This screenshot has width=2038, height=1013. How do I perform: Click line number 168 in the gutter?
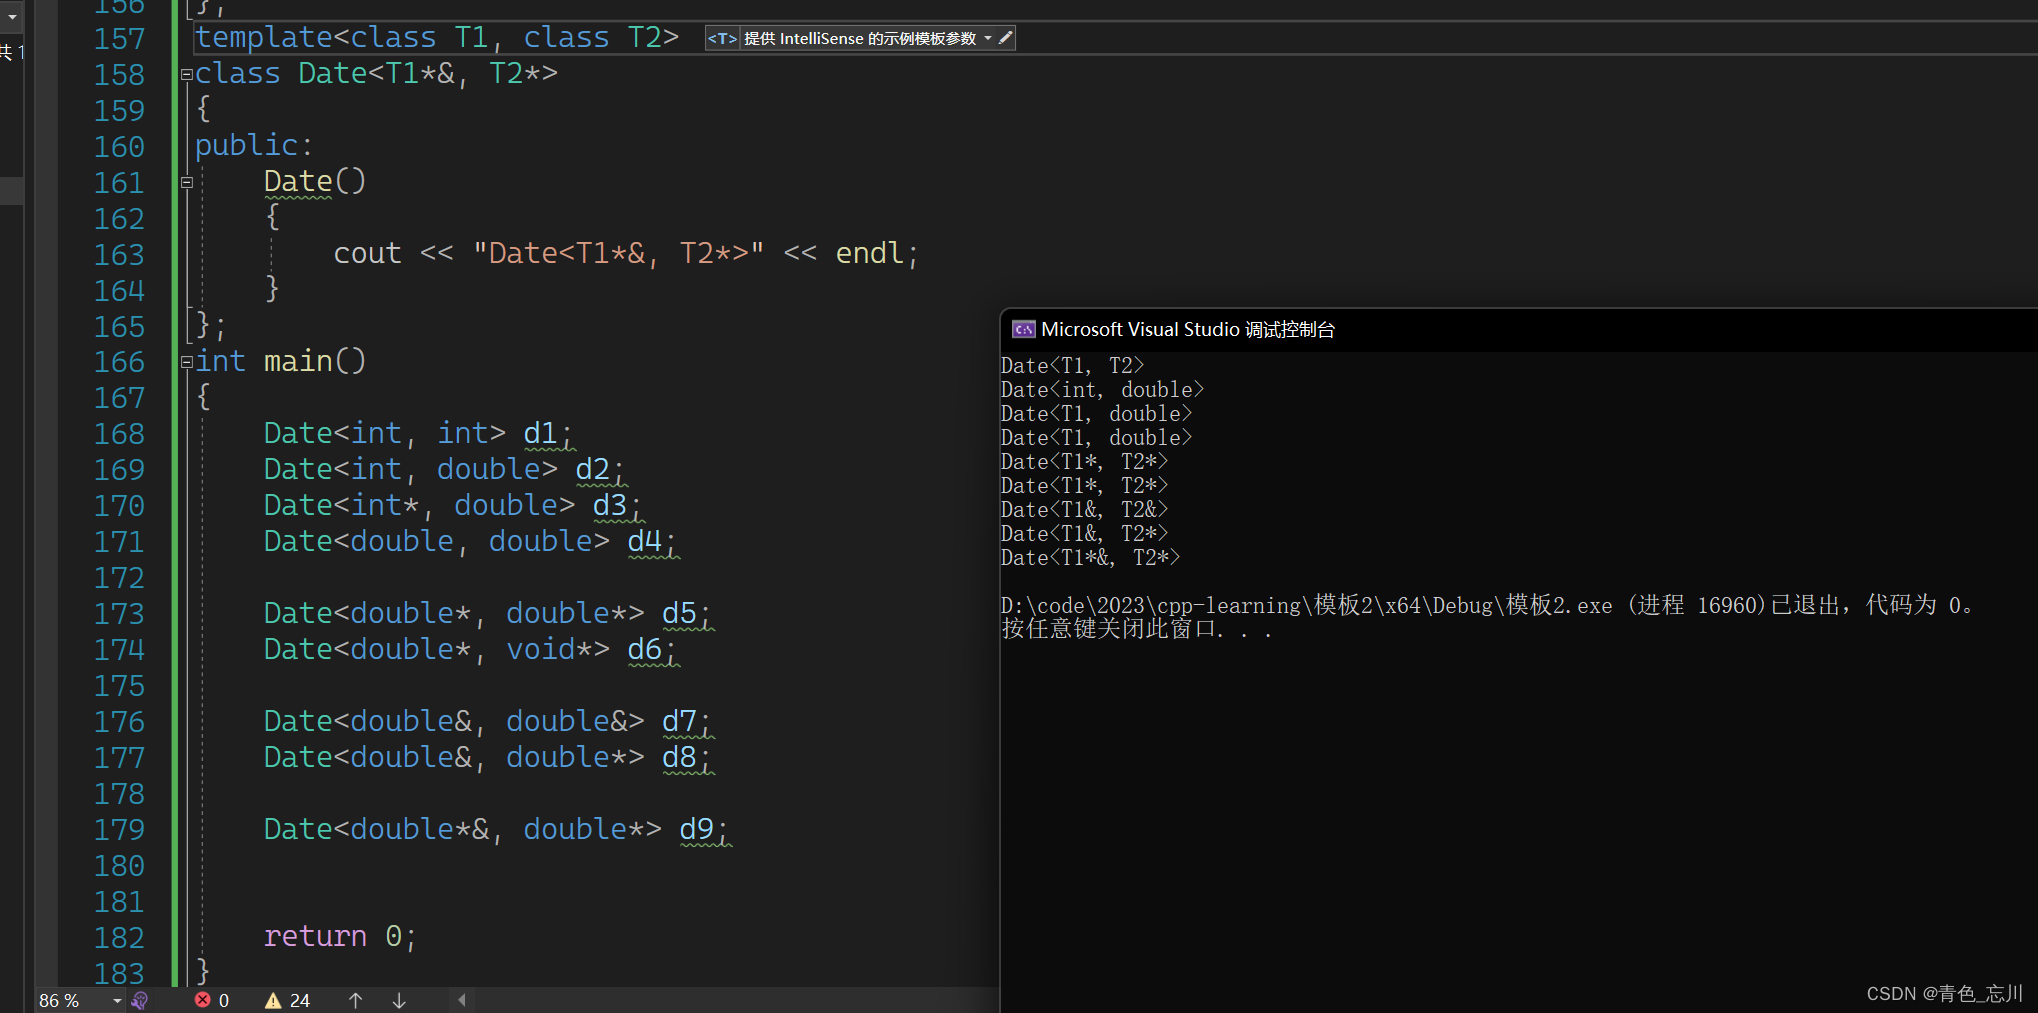(x=119, y=434)
